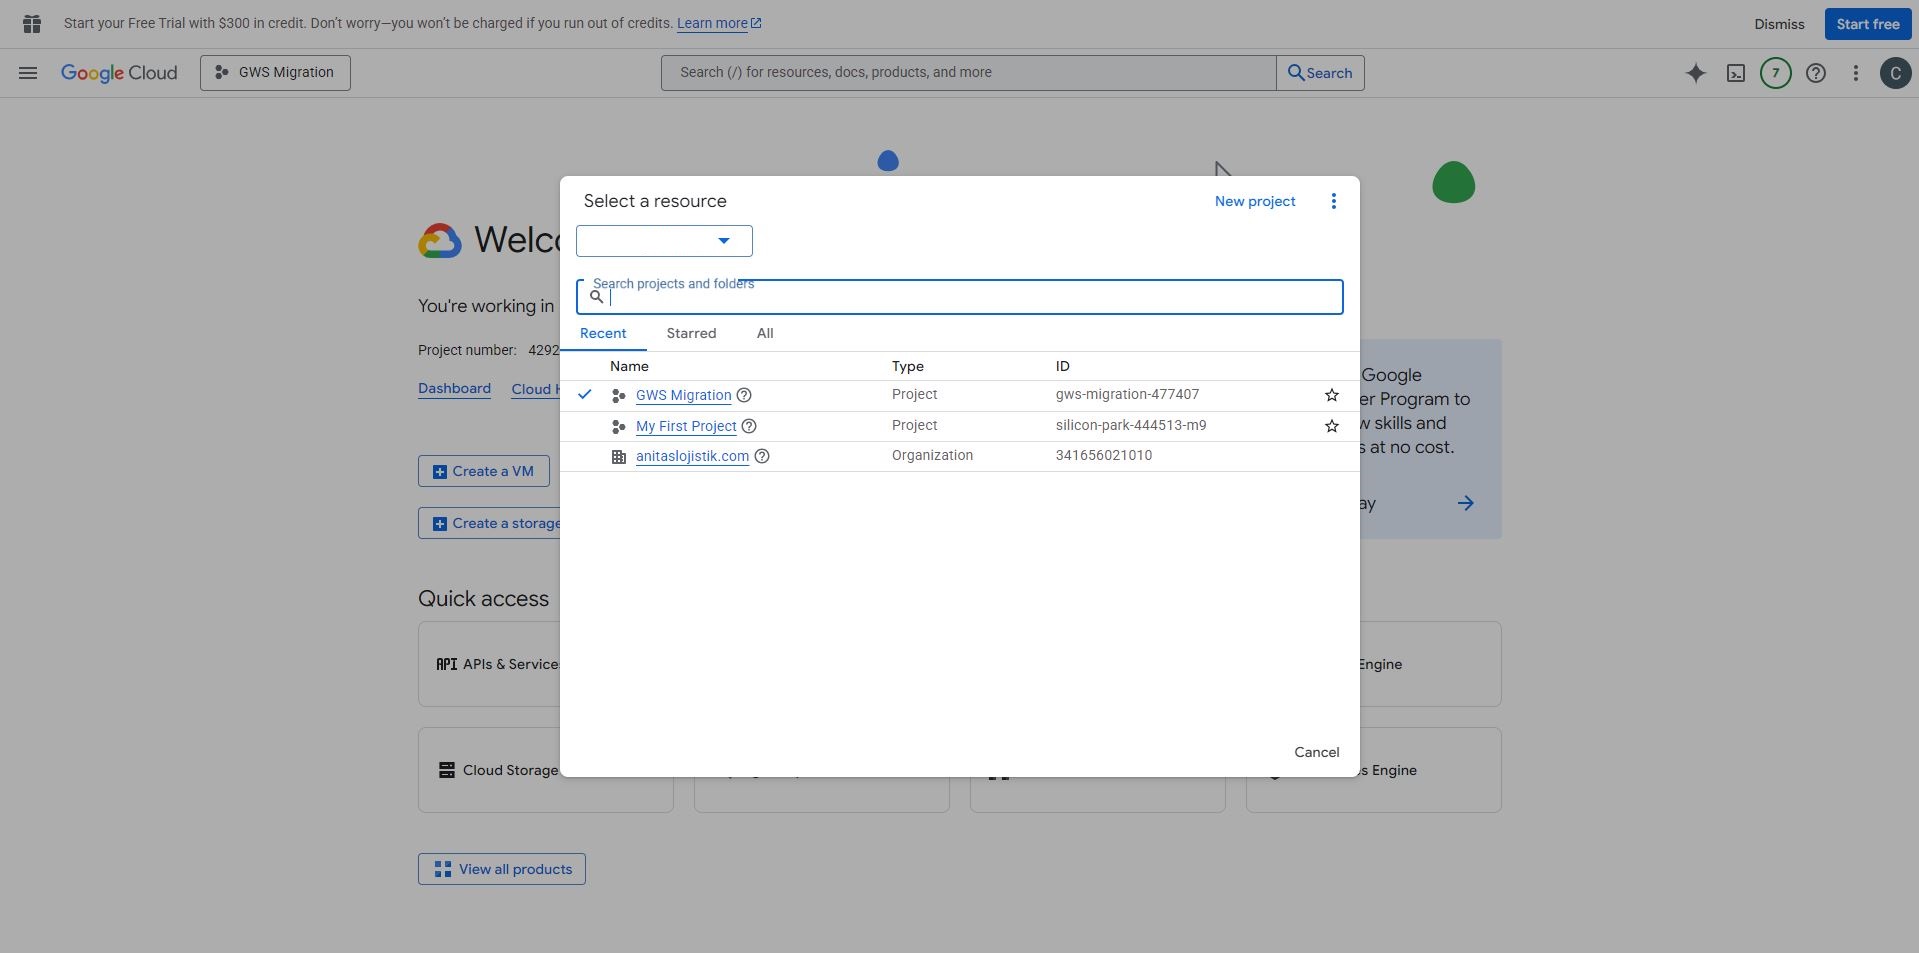Open the dialog's three-dot more options
Image resolution: width=1919 pixels, height=953 pixels.
(x=1333, y=202)
